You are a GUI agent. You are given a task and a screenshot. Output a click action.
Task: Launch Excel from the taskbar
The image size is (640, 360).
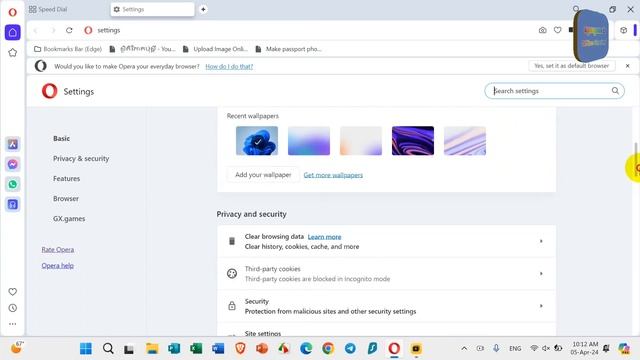click(x=196, y=349)
